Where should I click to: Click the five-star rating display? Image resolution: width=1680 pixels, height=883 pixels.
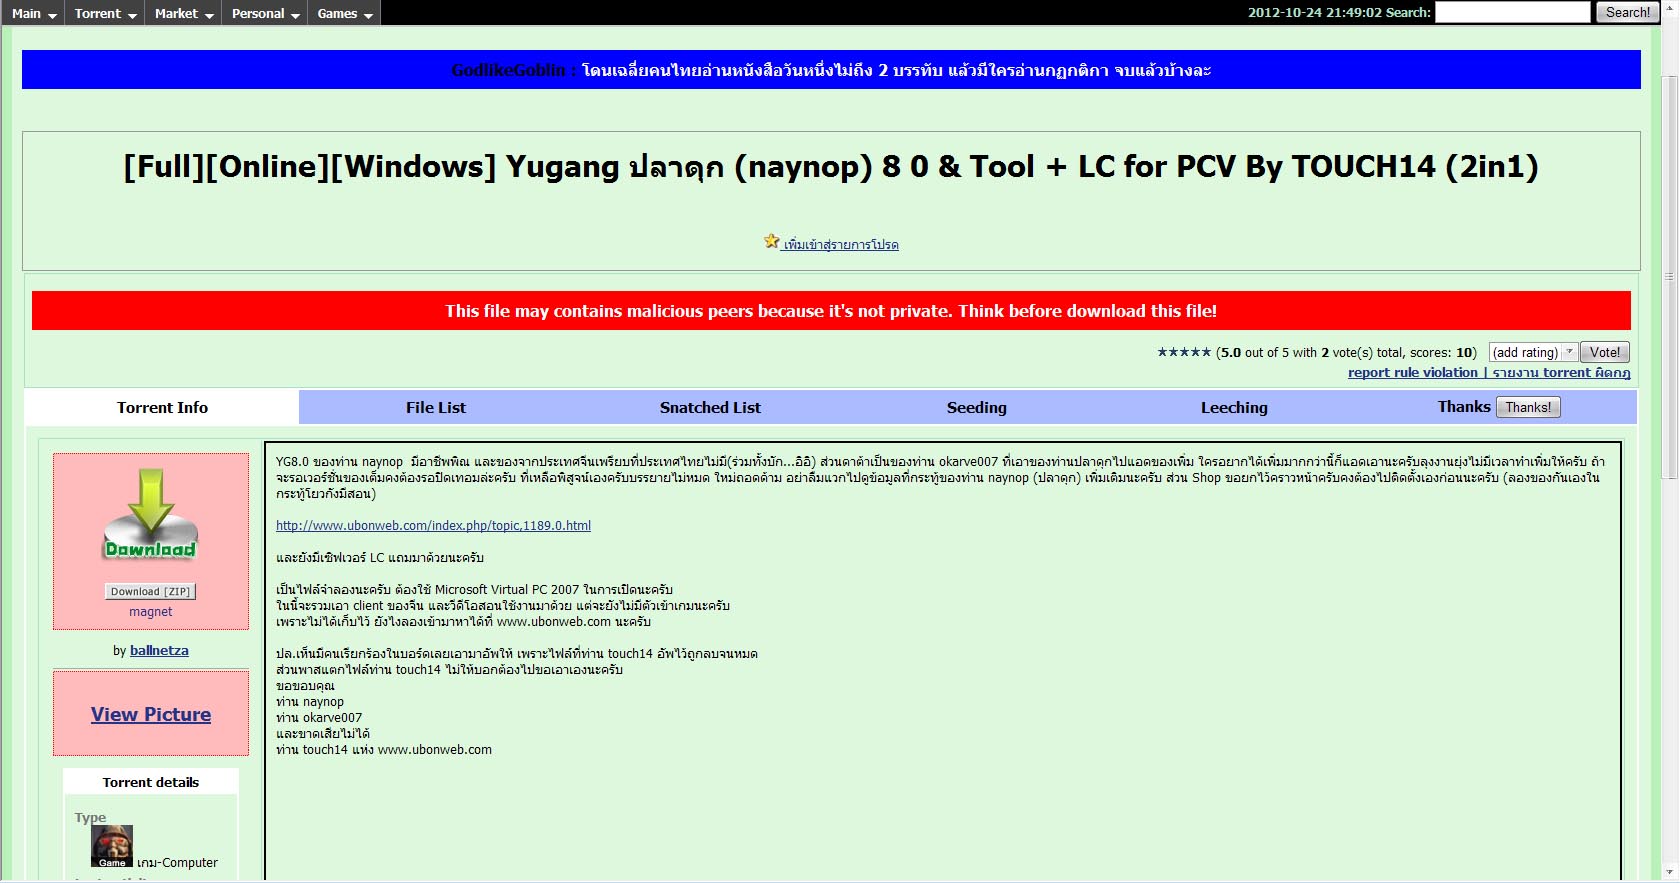[1184, 352]
